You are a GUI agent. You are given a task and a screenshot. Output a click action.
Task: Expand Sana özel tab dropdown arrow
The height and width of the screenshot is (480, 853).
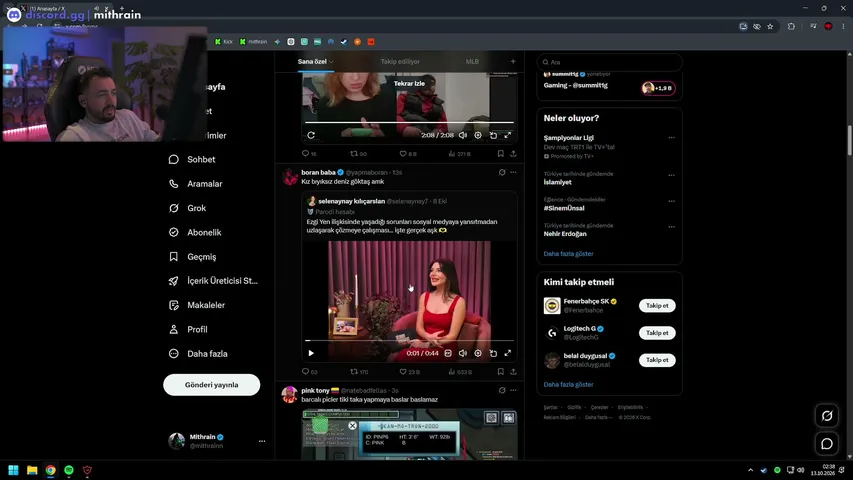pos(331,62)
